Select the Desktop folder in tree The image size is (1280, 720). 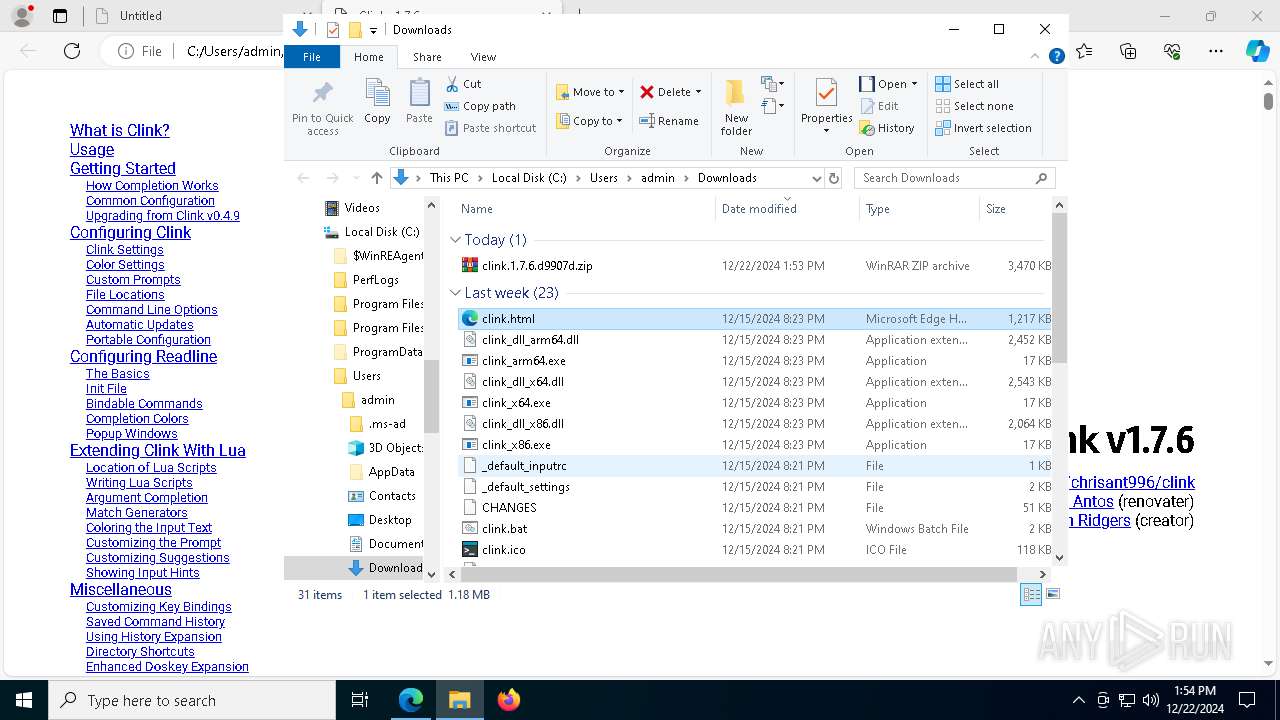pyautogui.click(x=380, y=520)
